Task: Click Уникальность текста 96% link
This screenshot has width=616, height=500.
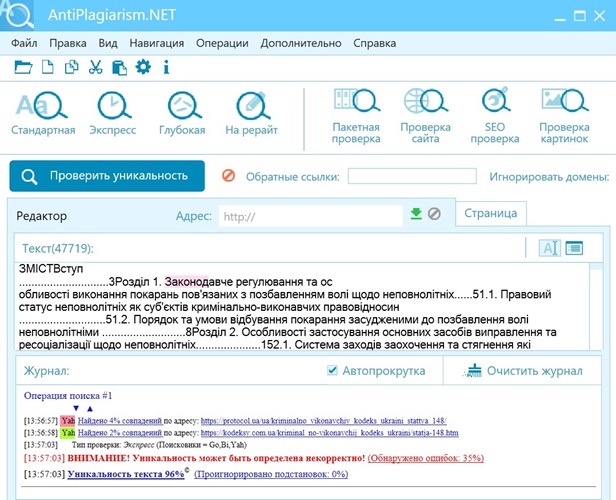Action: tap(126, 474)
